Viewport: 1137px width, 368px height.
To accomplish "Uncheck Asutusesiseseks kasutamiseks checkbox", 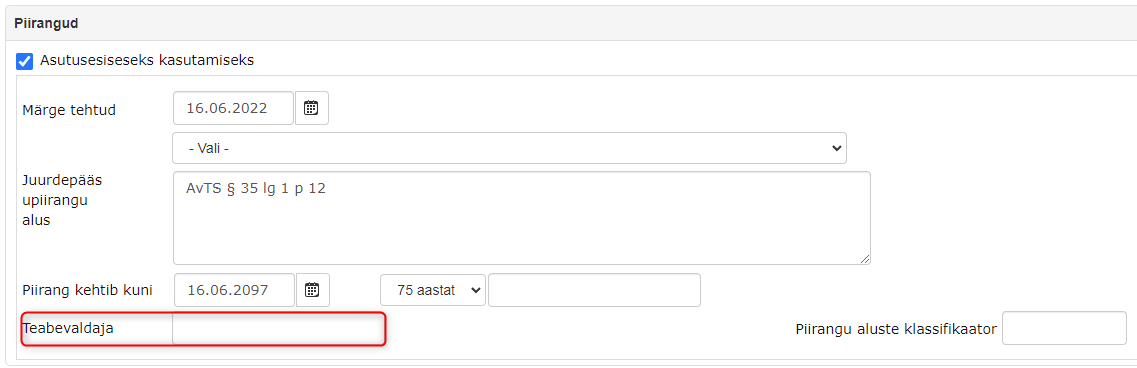I will 25,61.
